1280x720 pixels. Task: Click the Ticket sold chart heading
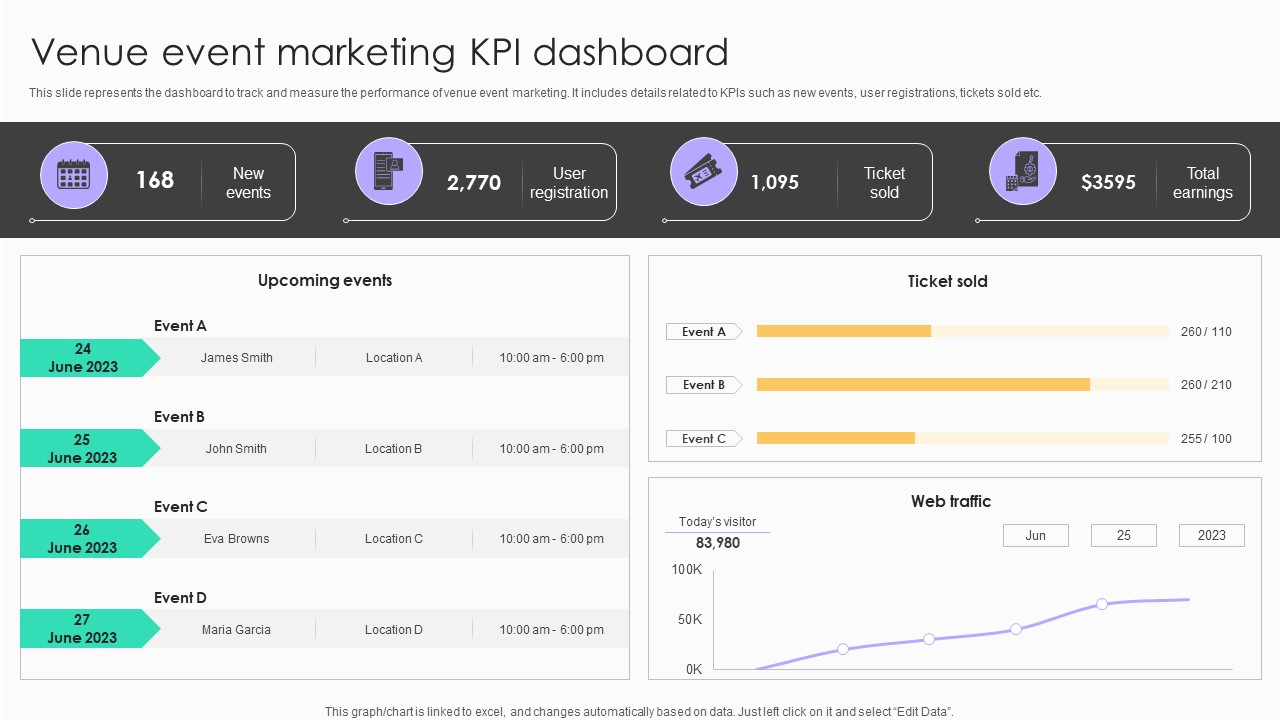(x=948, y=282)
